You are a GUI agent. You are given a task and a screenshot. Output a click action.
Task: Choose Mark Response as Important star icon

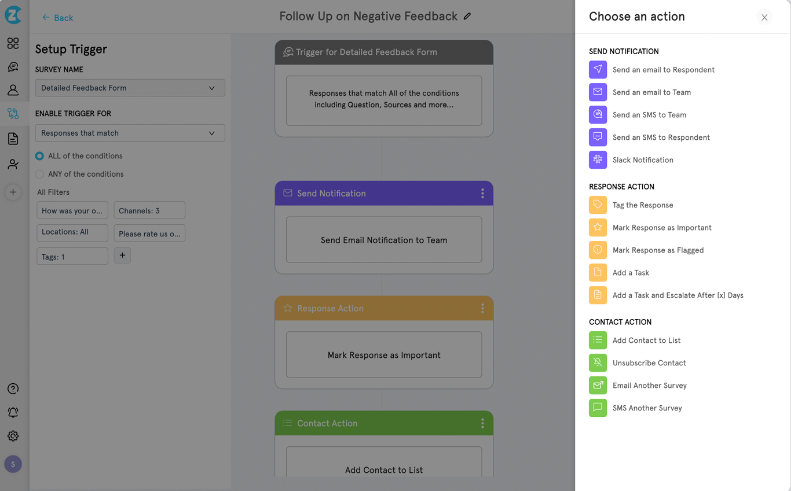[x=598, y=227]
